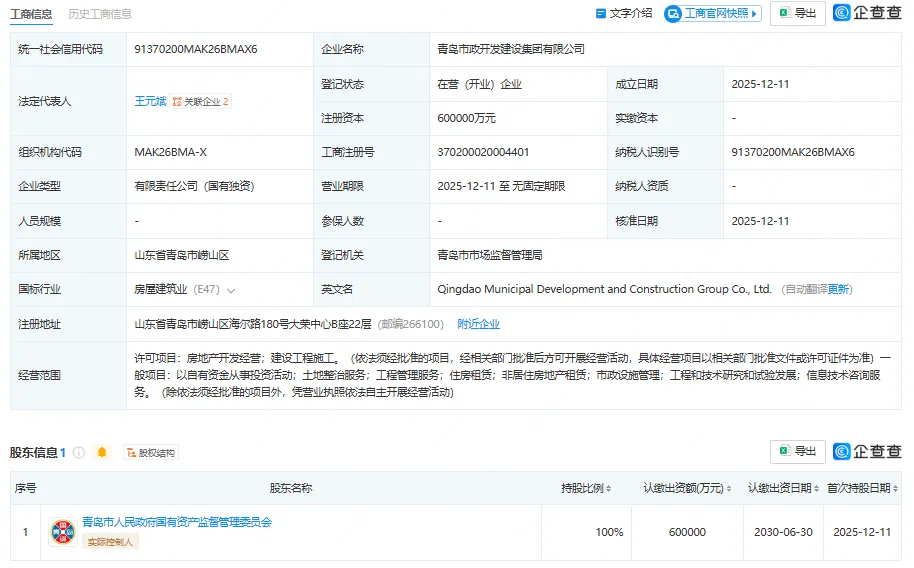This screenshot has height=568, width=914.
Task: Sort by 首次持股日期 column header
Action: pyautogui.click(x=860, y=488)
